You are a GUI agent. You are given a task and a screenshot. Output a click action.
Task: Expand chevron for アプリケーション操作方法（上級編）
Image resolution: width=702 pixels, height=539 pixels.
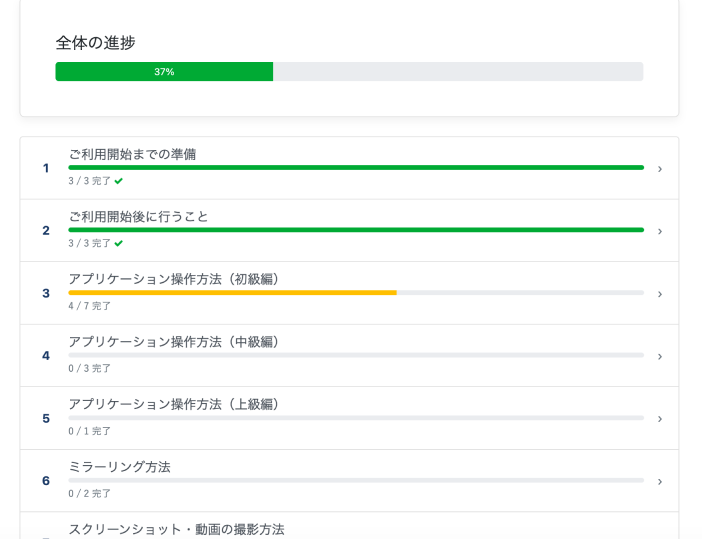click(659, 419)
